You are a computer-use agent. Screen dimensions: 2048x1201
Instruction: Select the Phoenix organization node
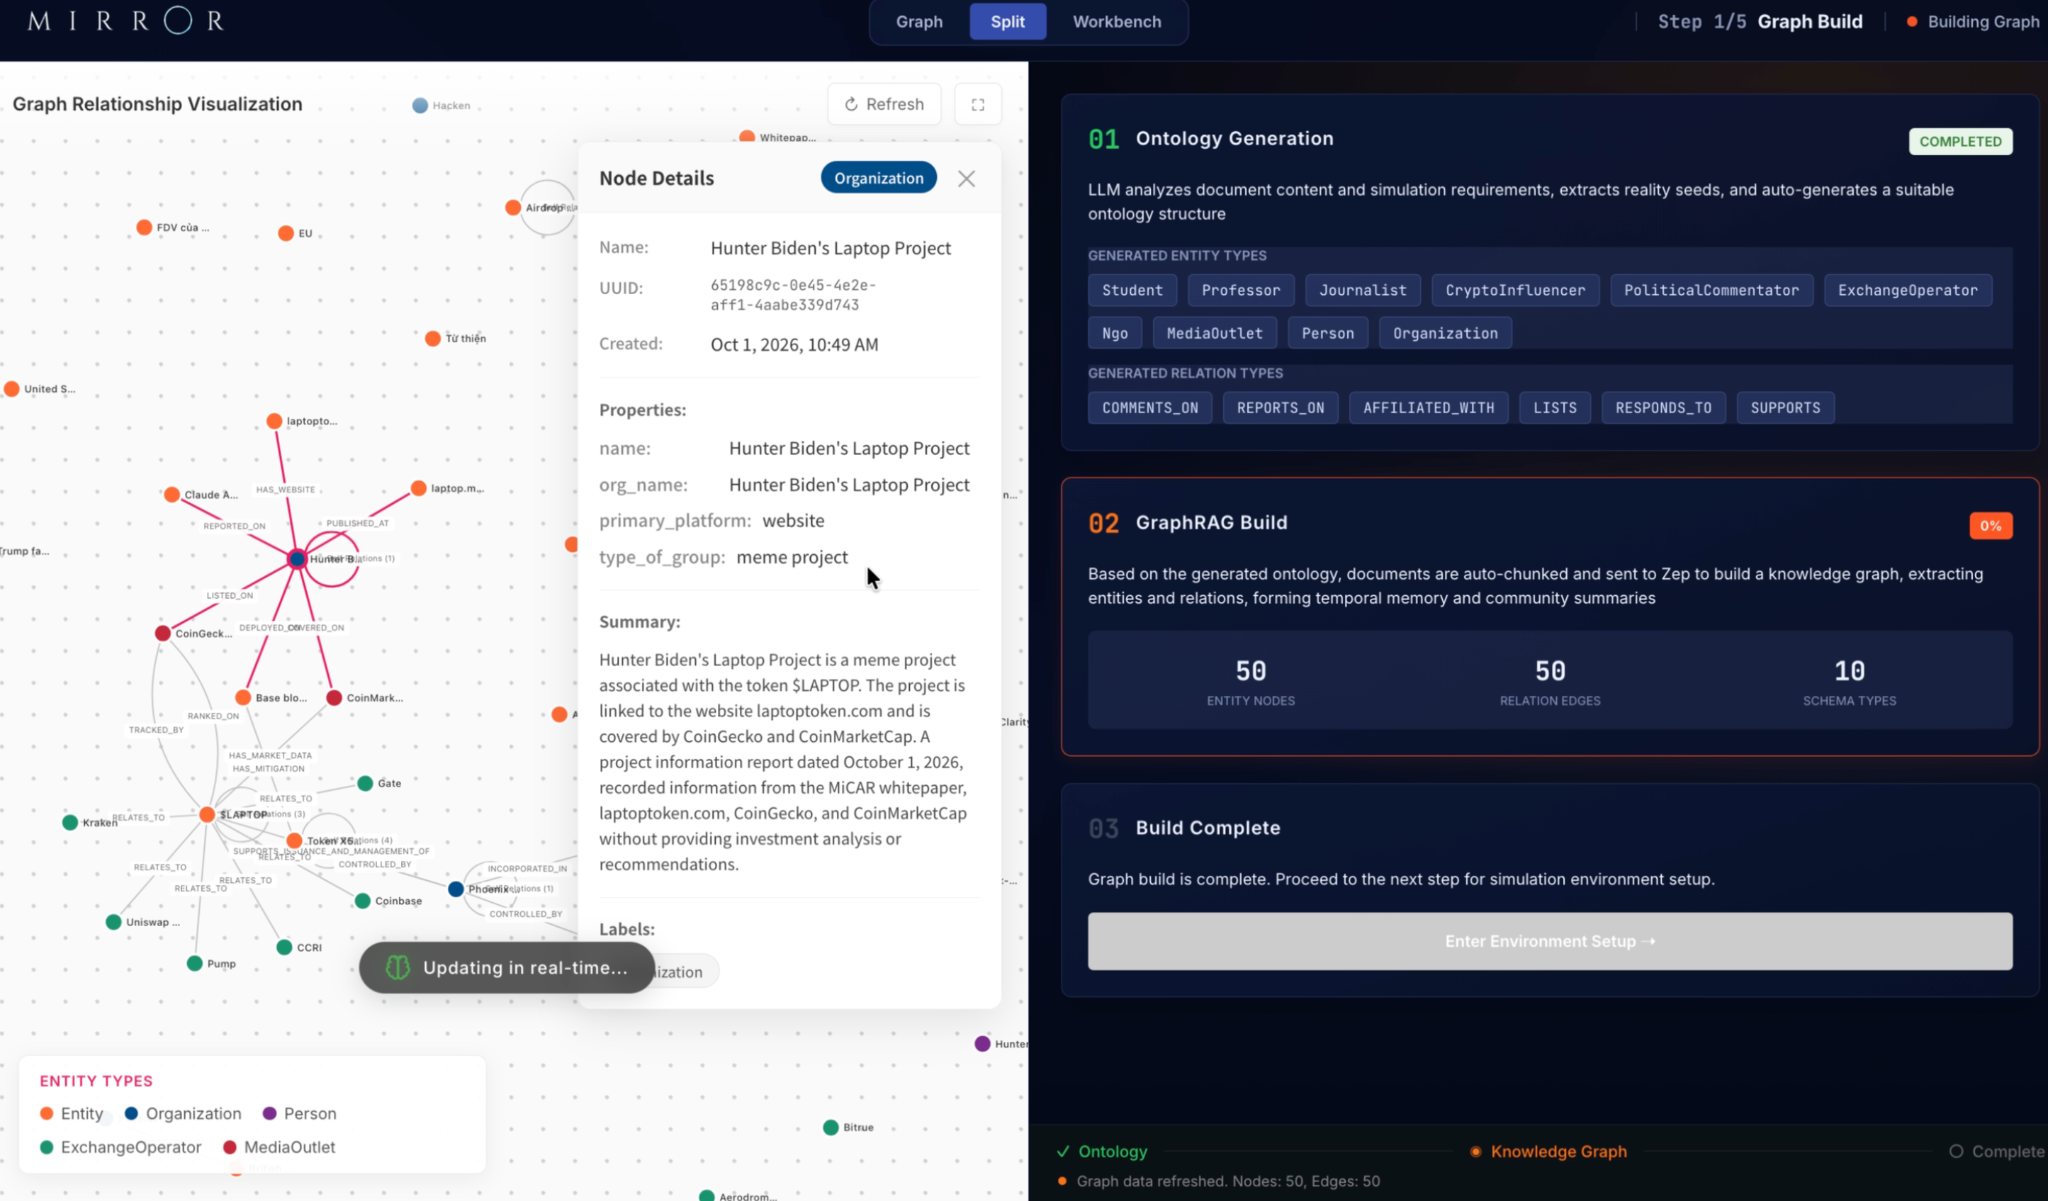(x=456, y=889)
